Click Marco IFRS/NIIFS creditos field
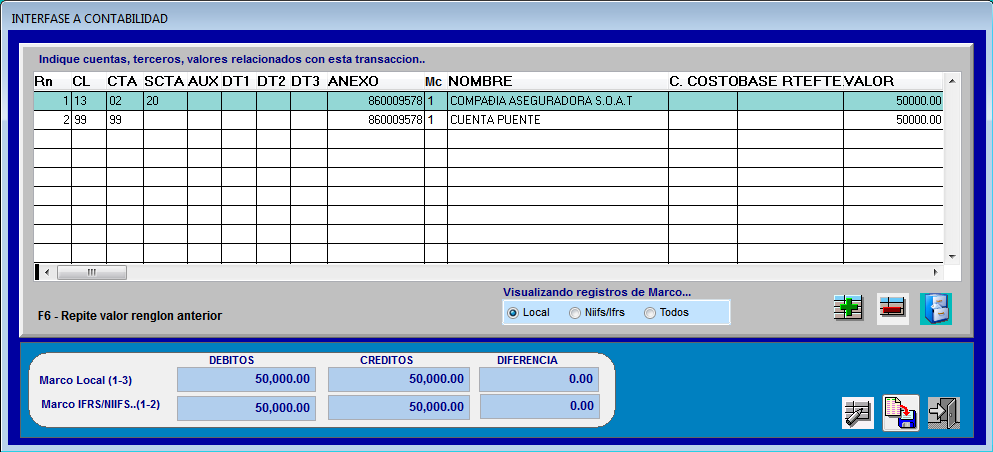Image resolution: width=993 pixels, height=452 pixels. (399, 406)
